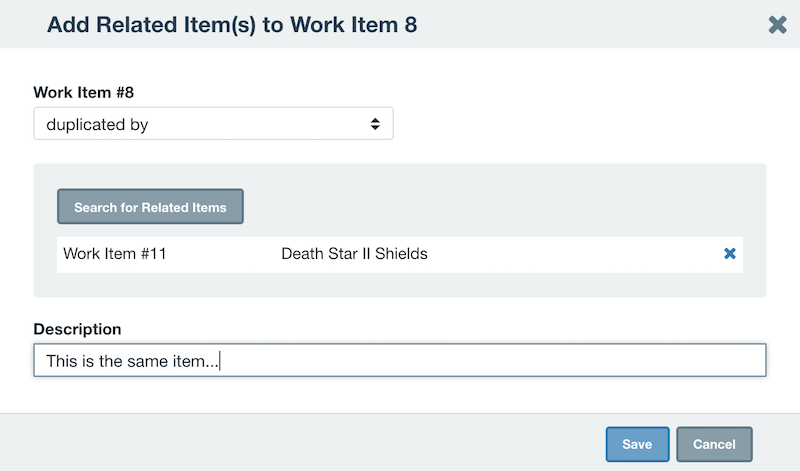Click the Description field label
The width and height of the screenshot is (800, 471).
tap(78, 329)
